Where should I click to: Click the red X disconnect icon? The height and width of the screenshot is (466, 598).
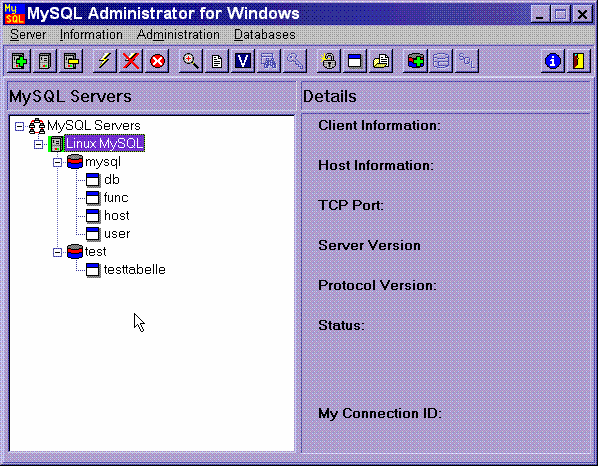coord(131,61)
